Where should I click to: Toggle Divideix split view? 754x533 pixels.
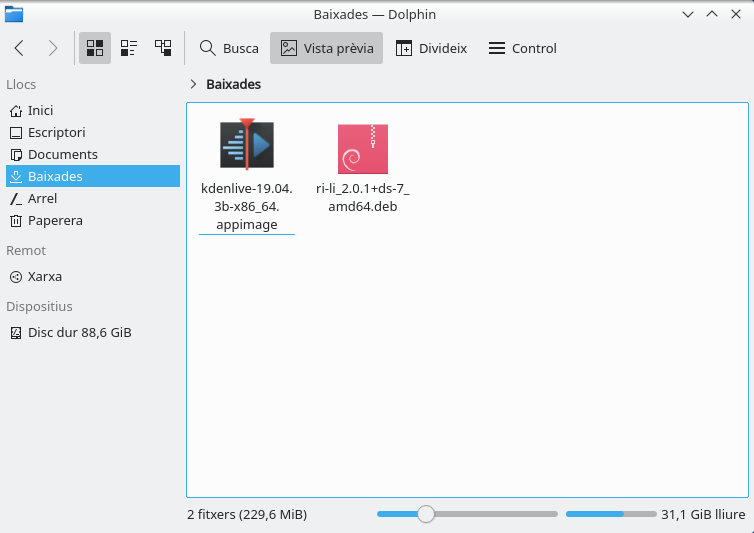(431, 48)
